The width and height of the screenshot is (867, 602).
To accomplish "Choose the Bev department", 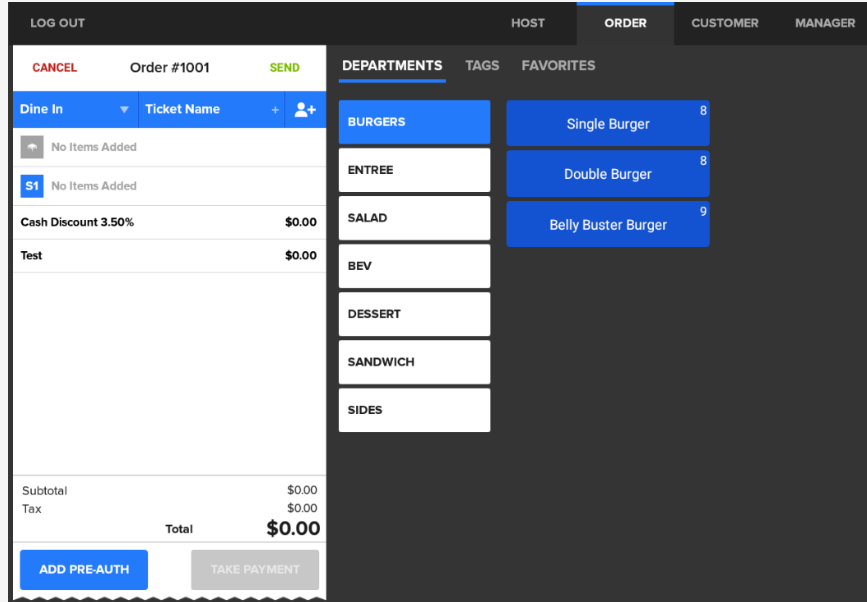I will [x=414, y=266].
